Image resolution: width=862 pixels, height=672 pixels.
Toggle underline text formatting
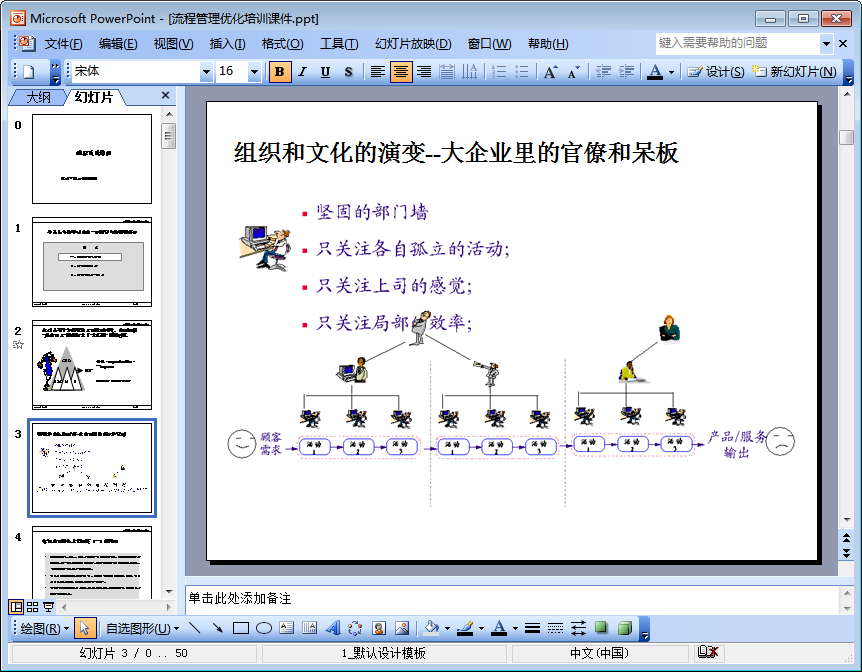tap(326, 72)
